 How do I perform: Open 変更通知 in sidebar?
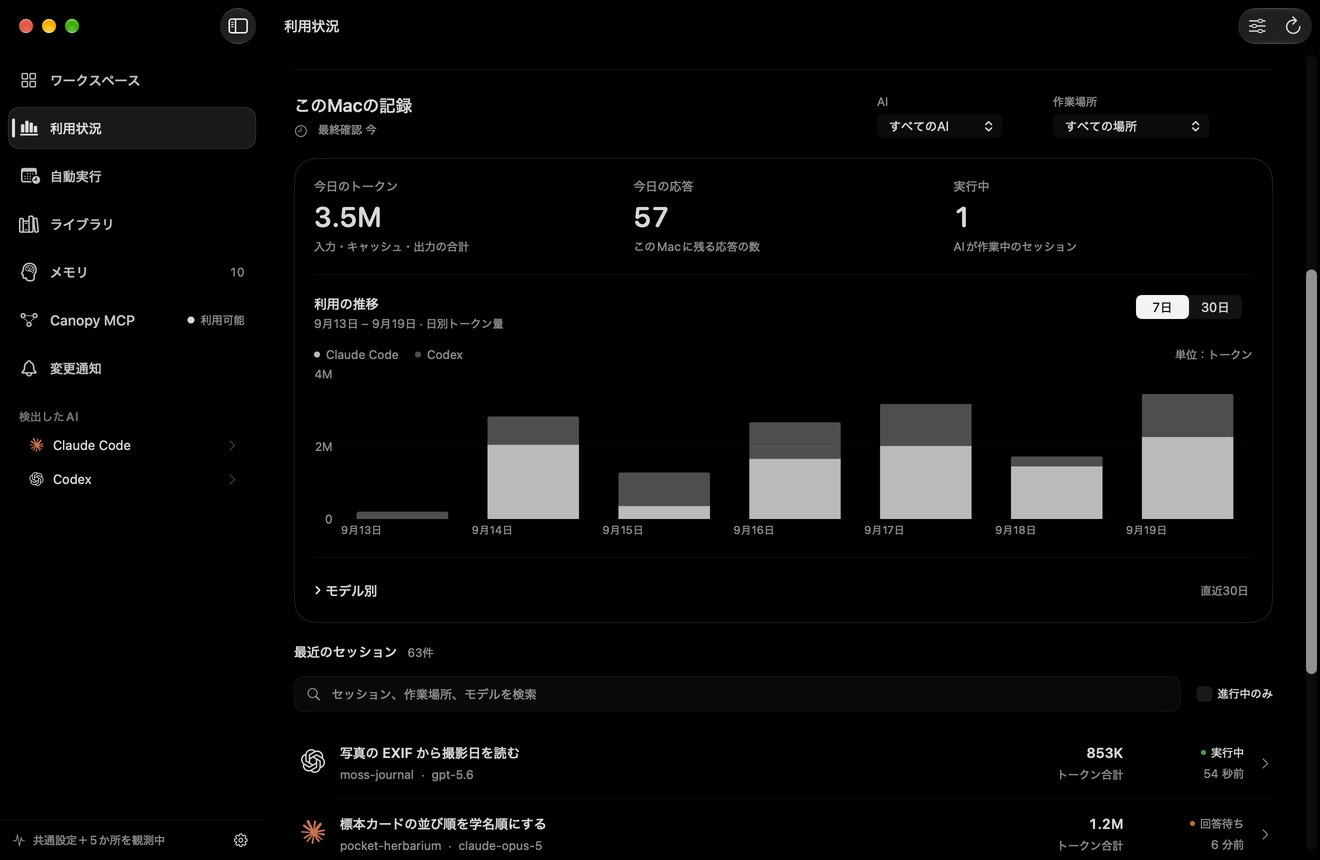pyautogui.click(x=132, y=368)
